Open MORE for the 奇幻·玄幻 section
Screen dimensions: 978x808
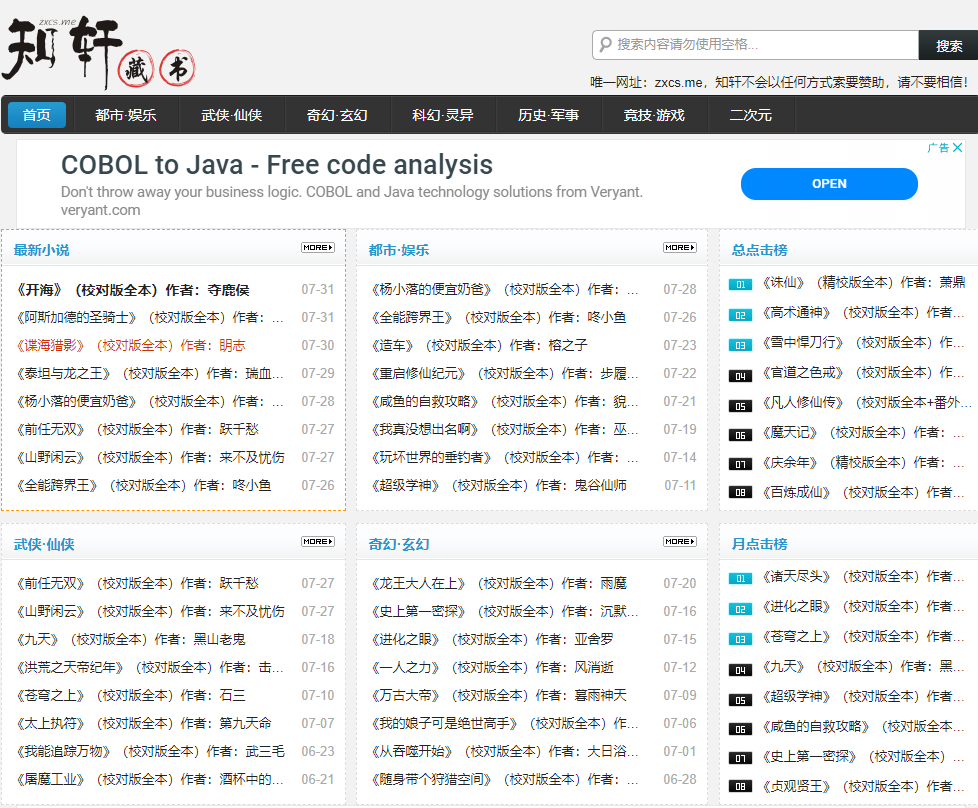[x=679, y=540]
